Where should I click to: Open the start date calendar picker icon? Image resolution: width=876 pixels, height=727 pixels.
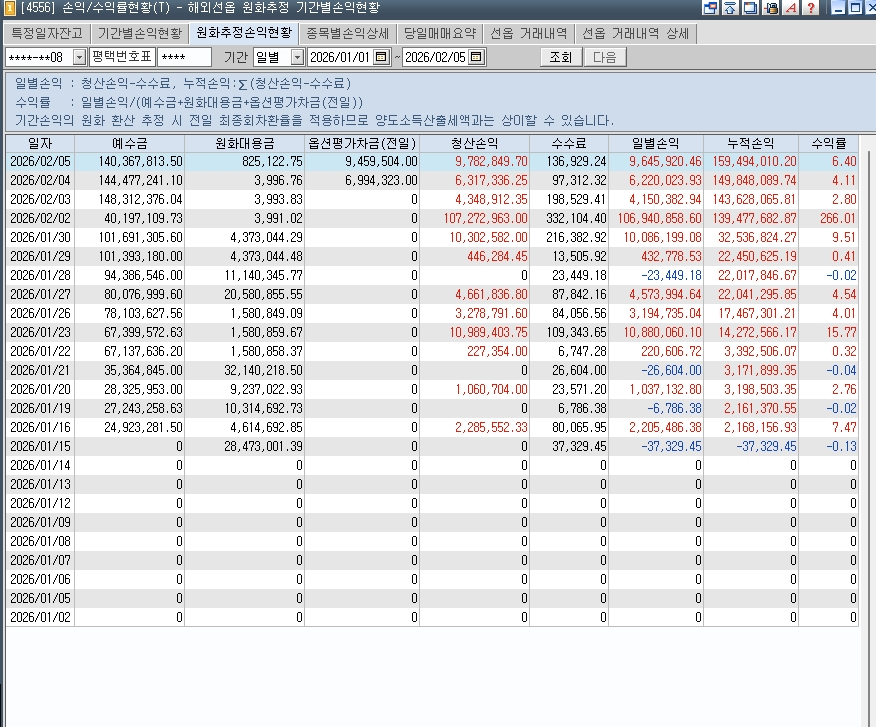pos(381,57)
